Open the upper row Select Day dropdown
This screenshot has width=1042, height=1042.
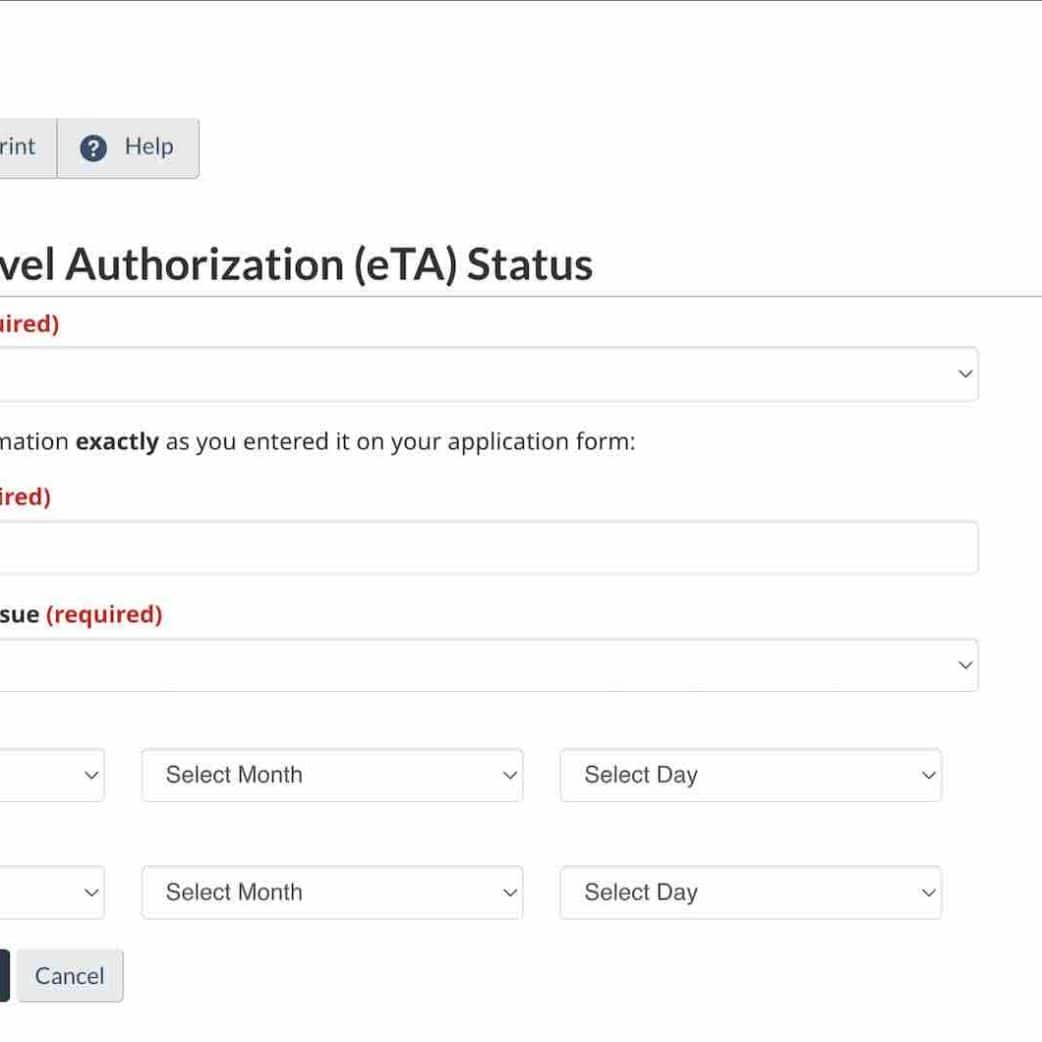[750, 775]
